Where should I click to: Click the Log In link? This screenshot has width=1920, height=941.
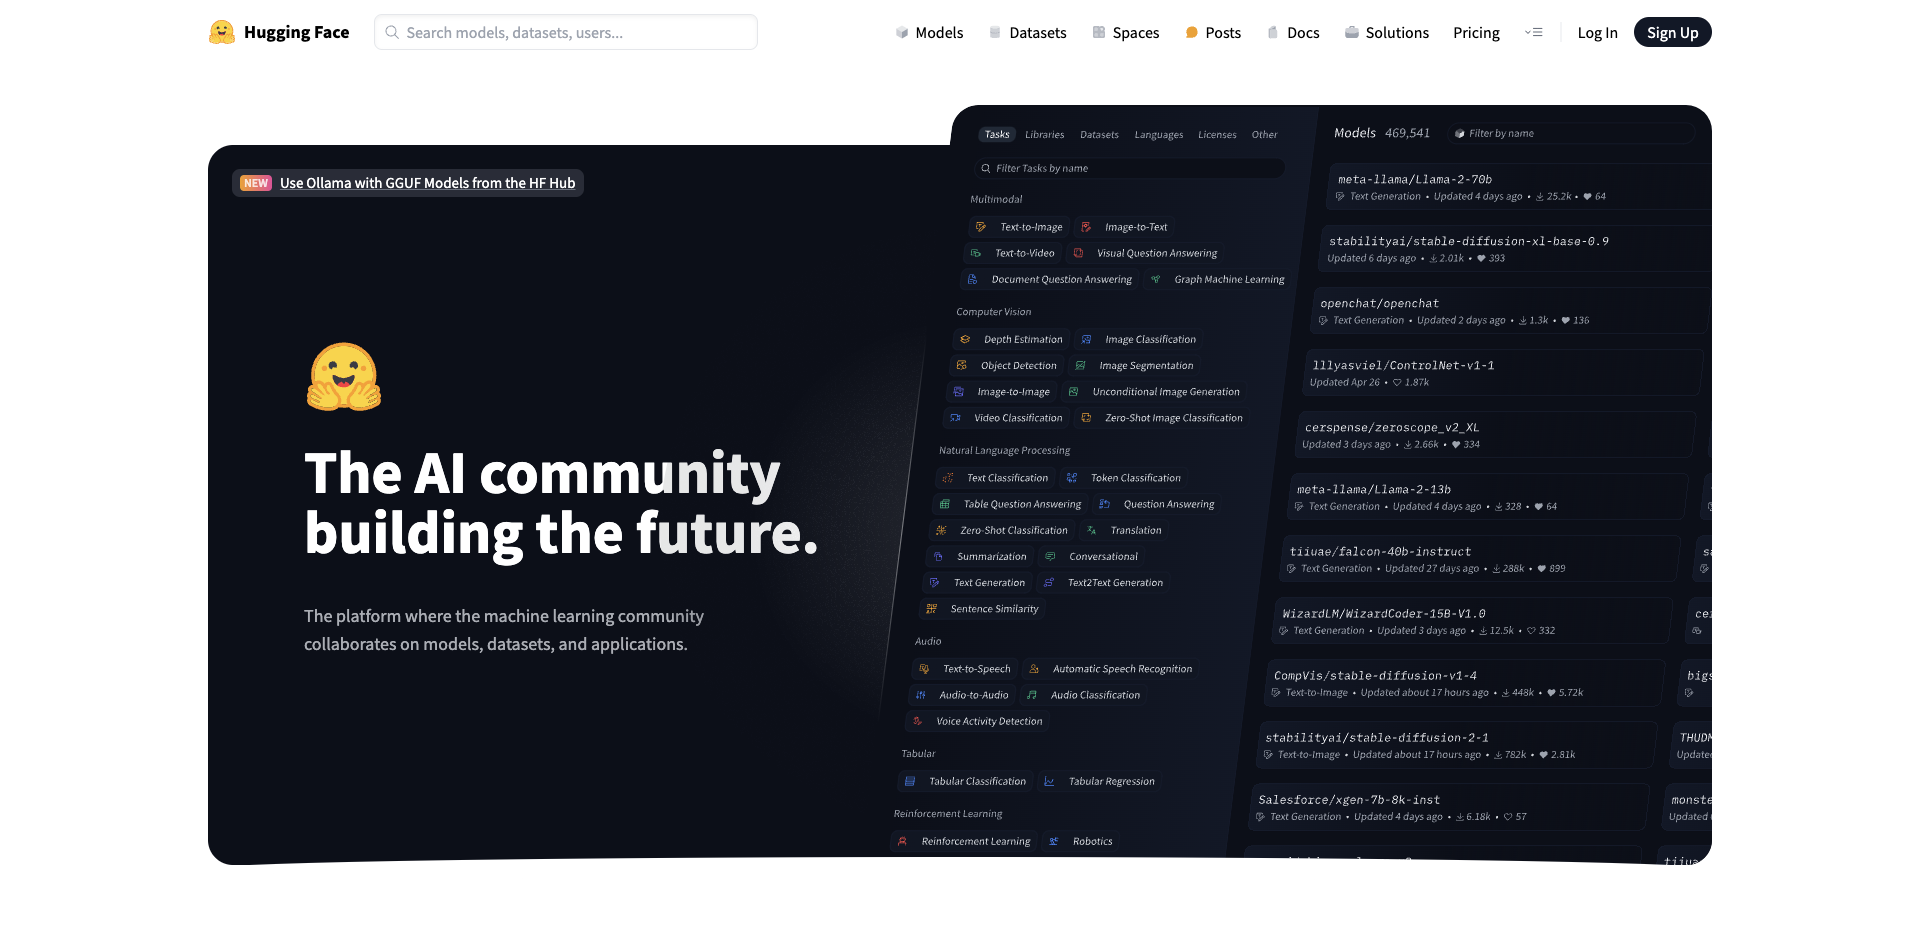[x=1597, y=33]
